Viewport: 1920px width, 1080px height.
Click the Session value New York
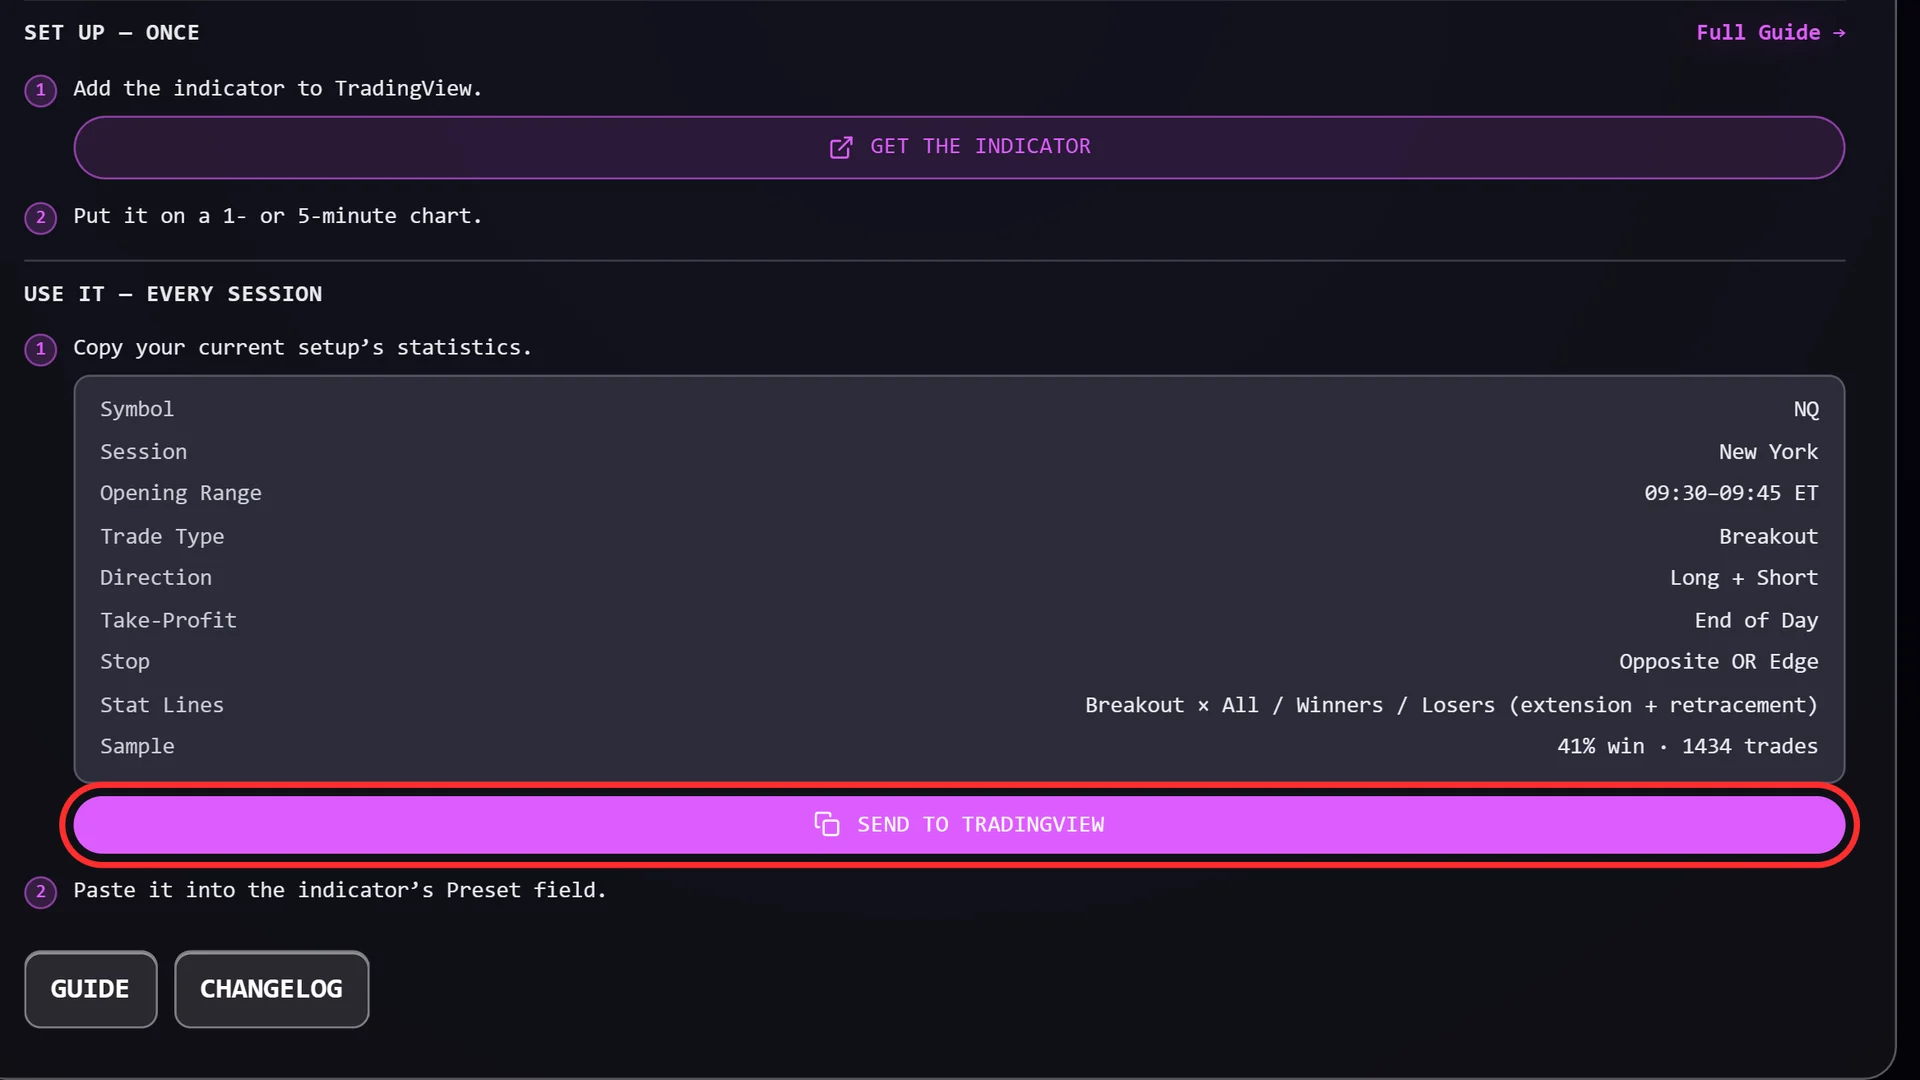[x=1768, y=452]
